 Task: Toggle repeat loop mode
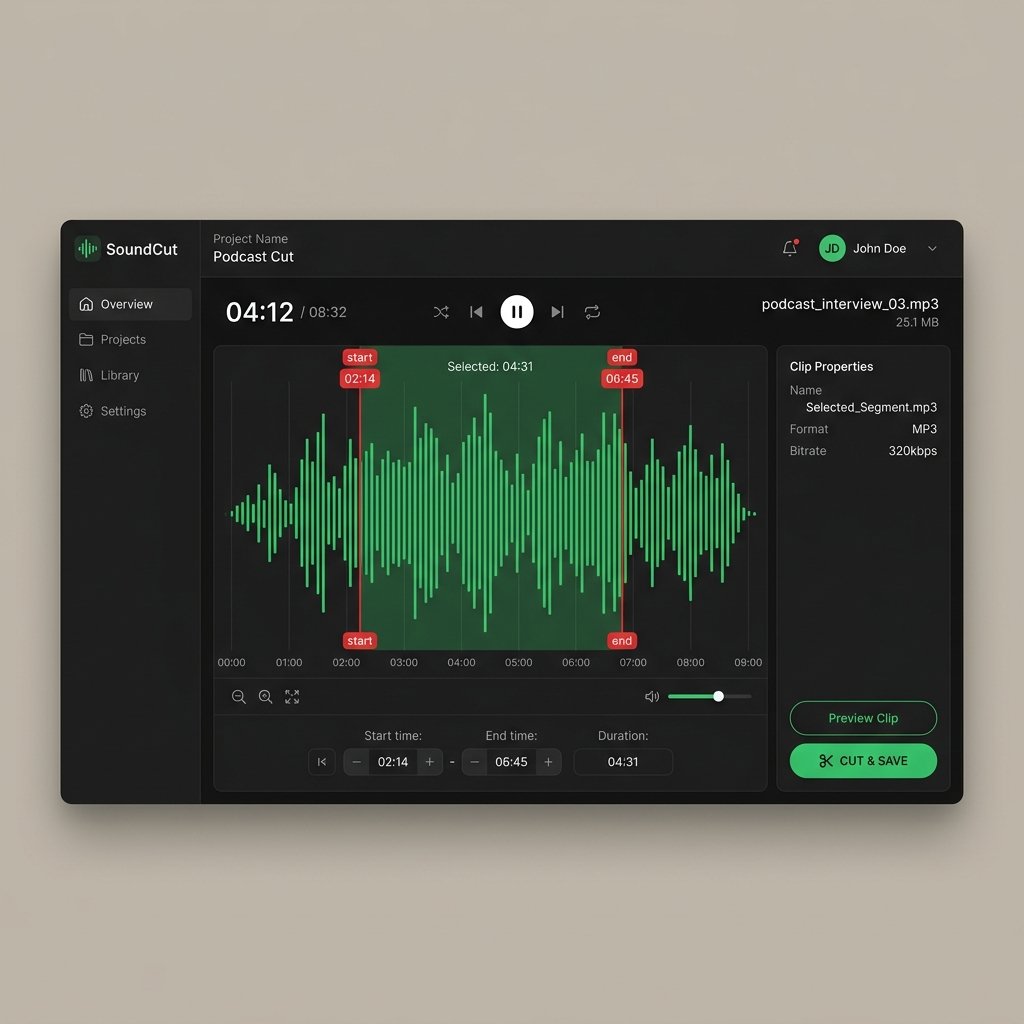[592, 312]
